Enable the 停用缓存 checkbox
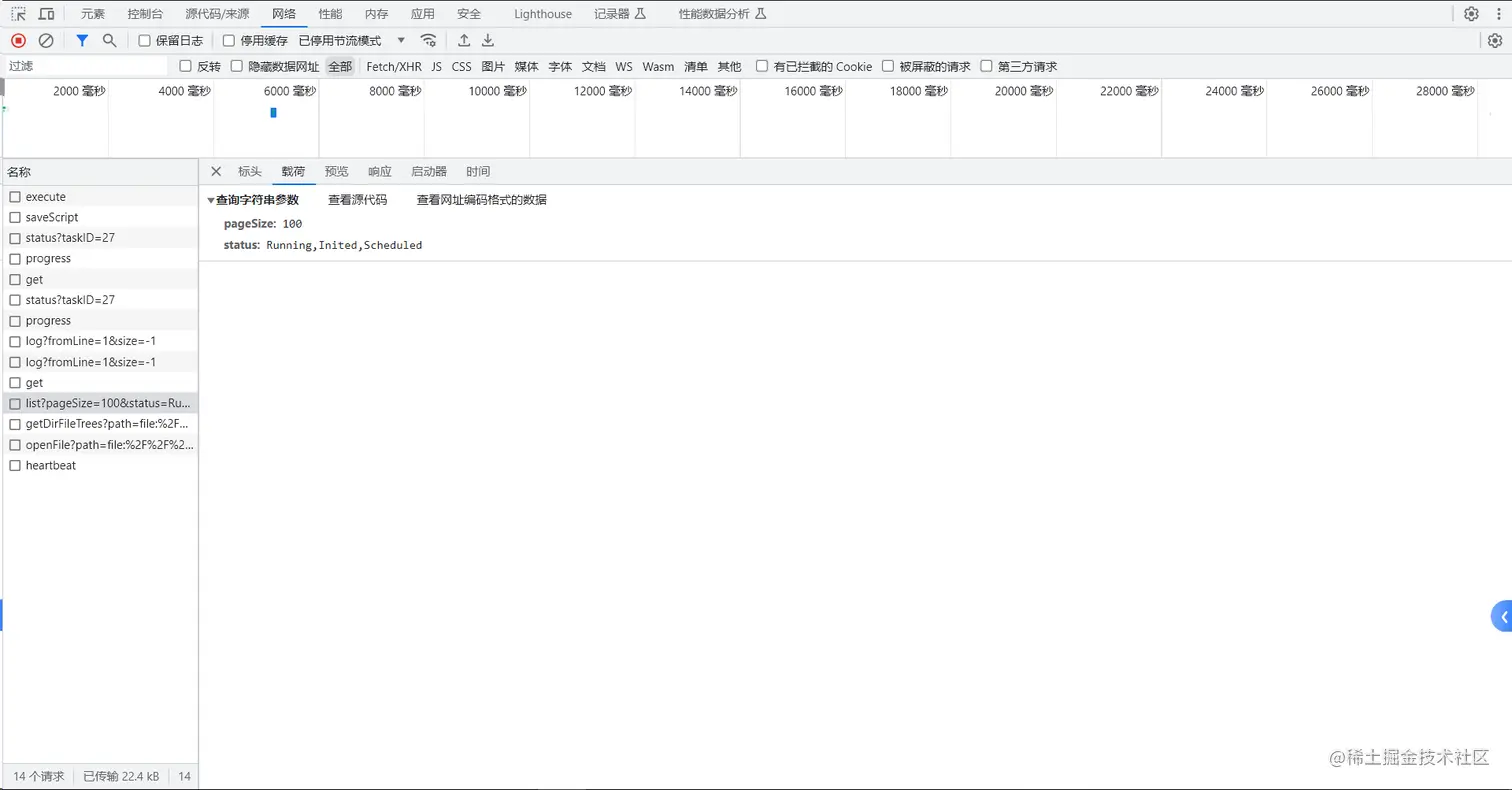 229,41
